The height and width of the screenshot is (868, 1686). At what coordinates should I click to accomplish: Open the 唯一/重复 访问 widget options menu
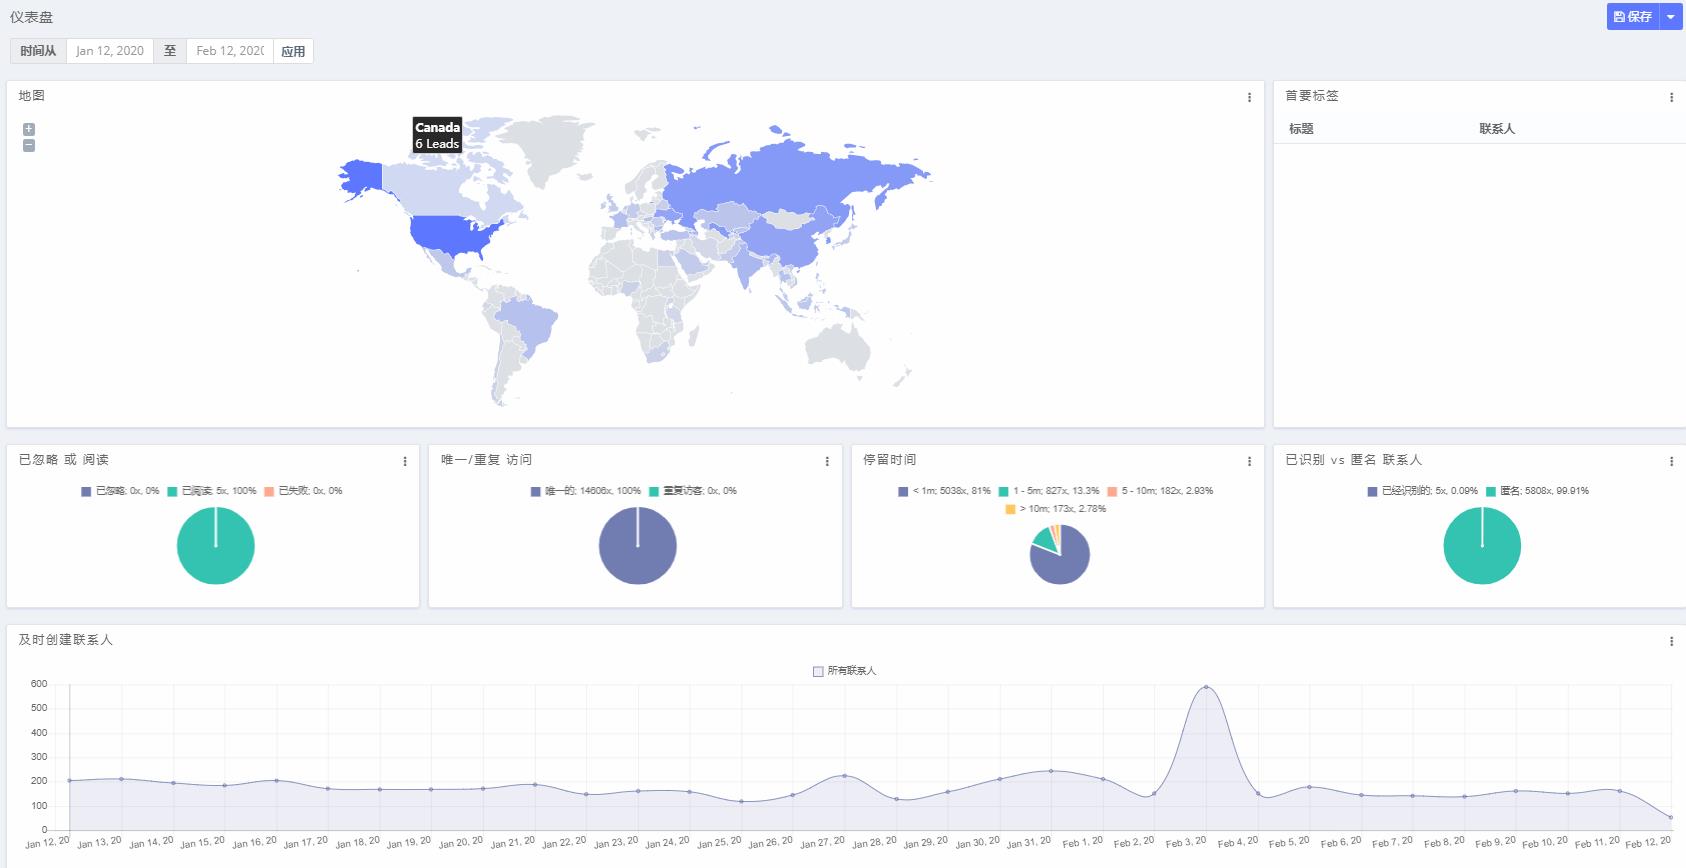pos(827,462)
